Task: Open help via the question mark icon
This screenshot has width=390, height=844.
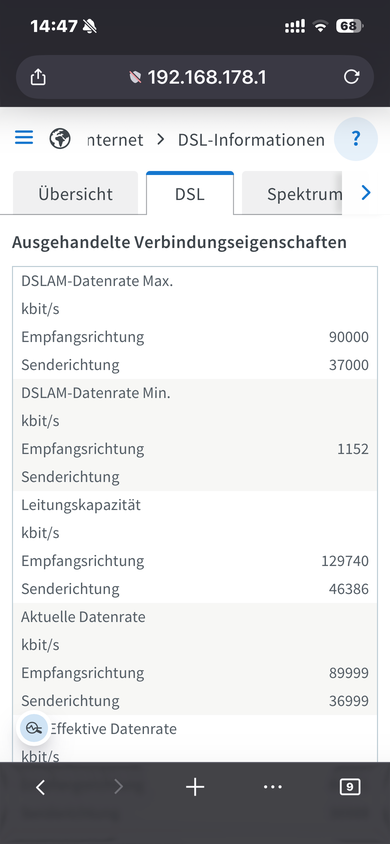Action: click(356, 139)
